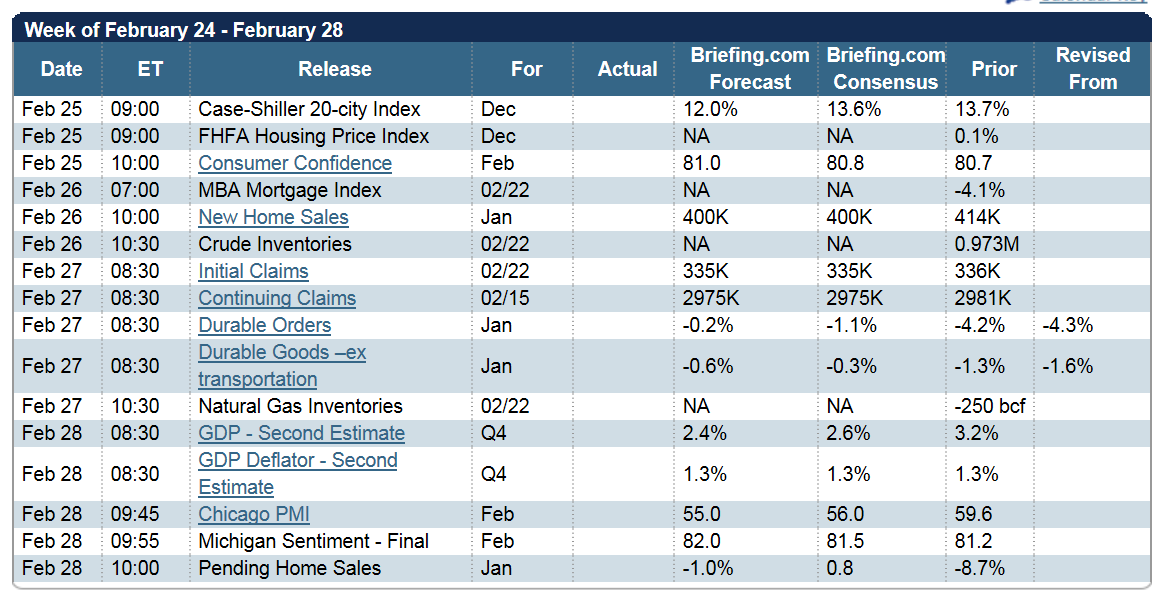
Task: Click GDP Deflator - Second Estimate link
Action: coord(297,460)
